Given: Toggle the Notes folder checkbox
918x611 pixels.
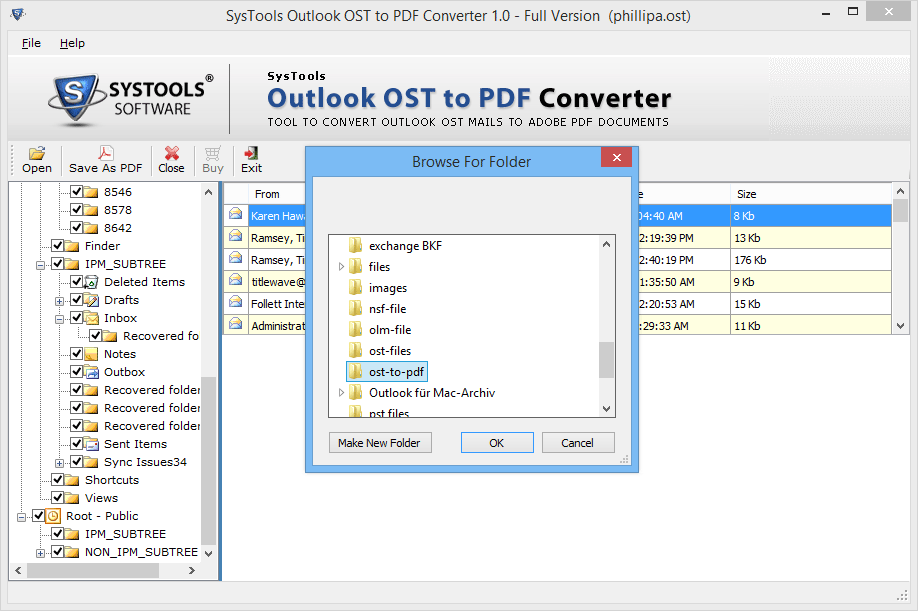Looking at the screenshot, I should (77, 354).
